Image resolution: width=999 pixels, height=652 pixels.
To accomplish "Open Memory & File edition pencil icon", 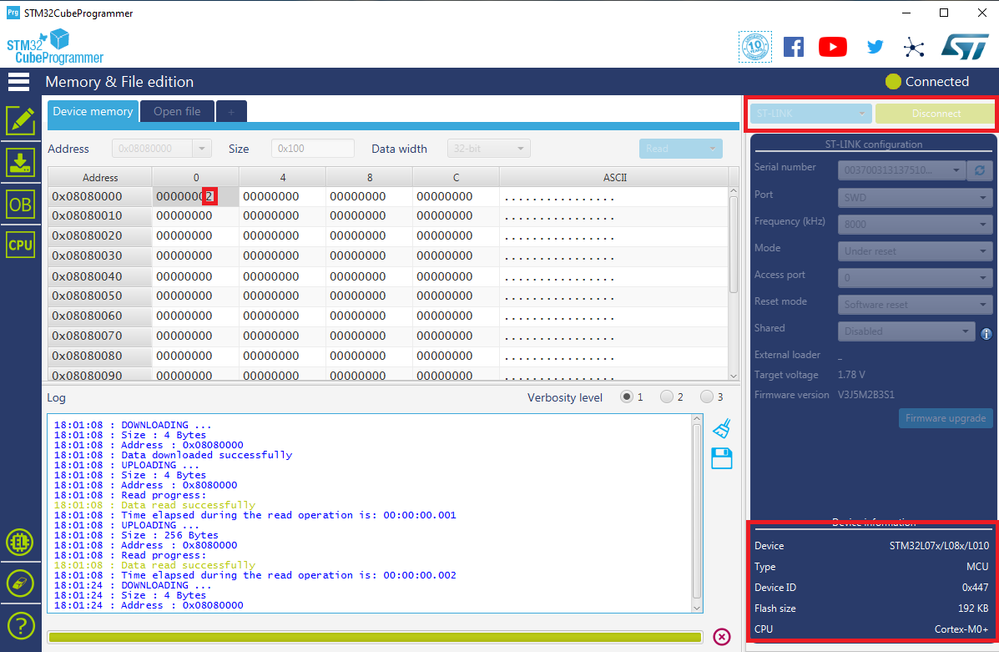I will [x=20, y=120].
